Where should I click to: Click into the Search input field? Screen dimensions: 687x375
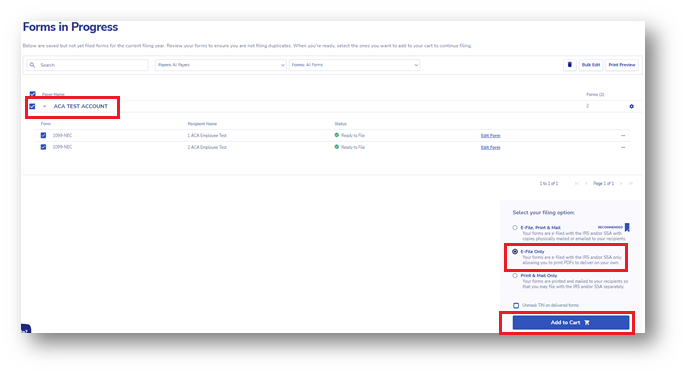coord(88,65)
